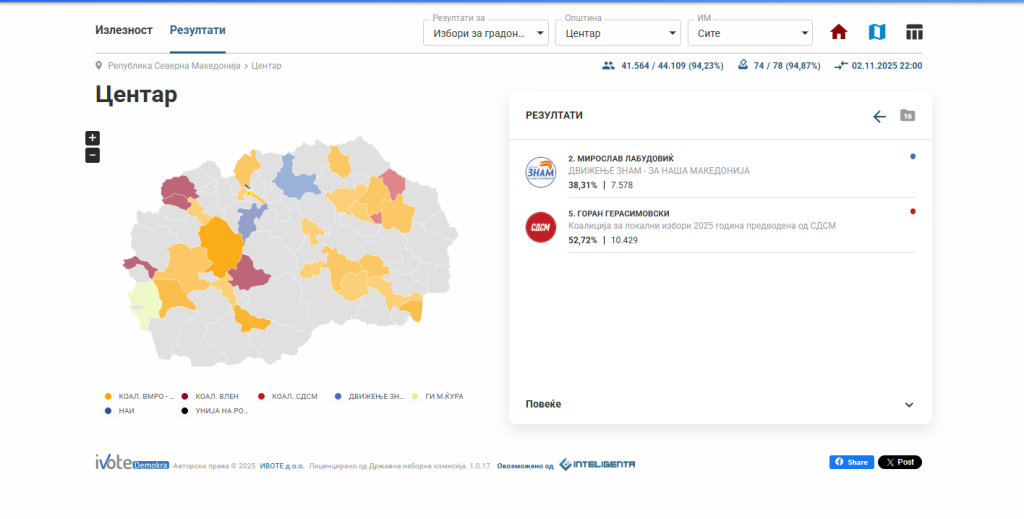
Task: Switch to map view icon
Action: click(x=876, y=32)
